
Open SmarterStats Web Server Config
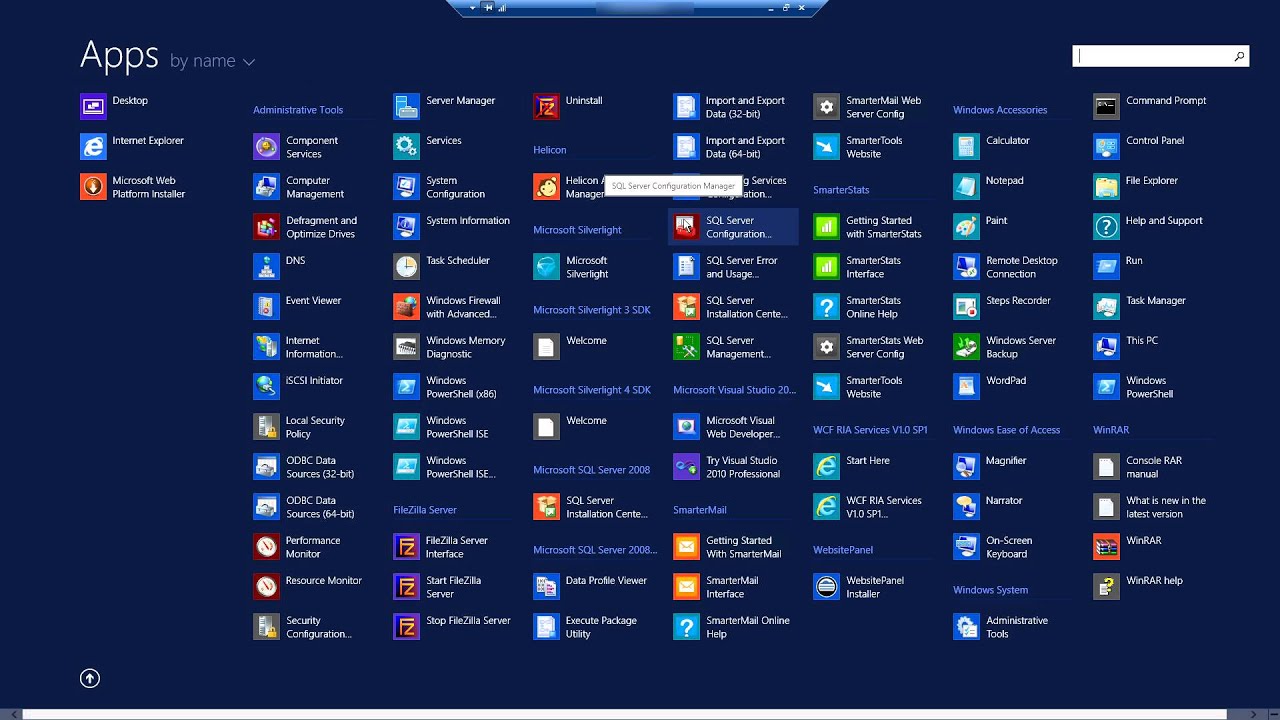point(869,347)
